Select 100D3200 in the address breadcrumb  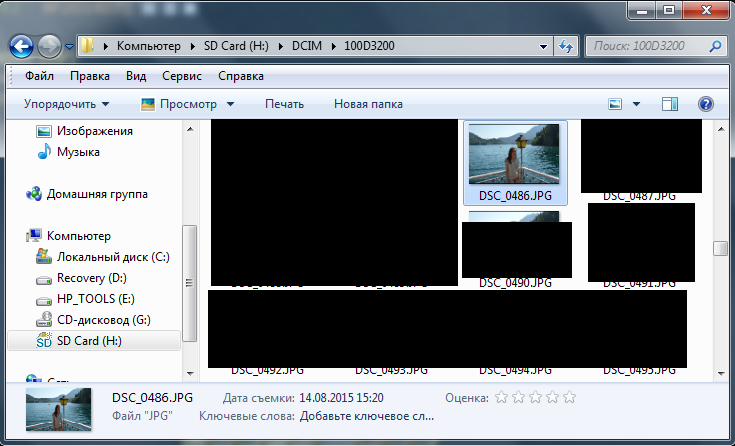click(369, 46)
